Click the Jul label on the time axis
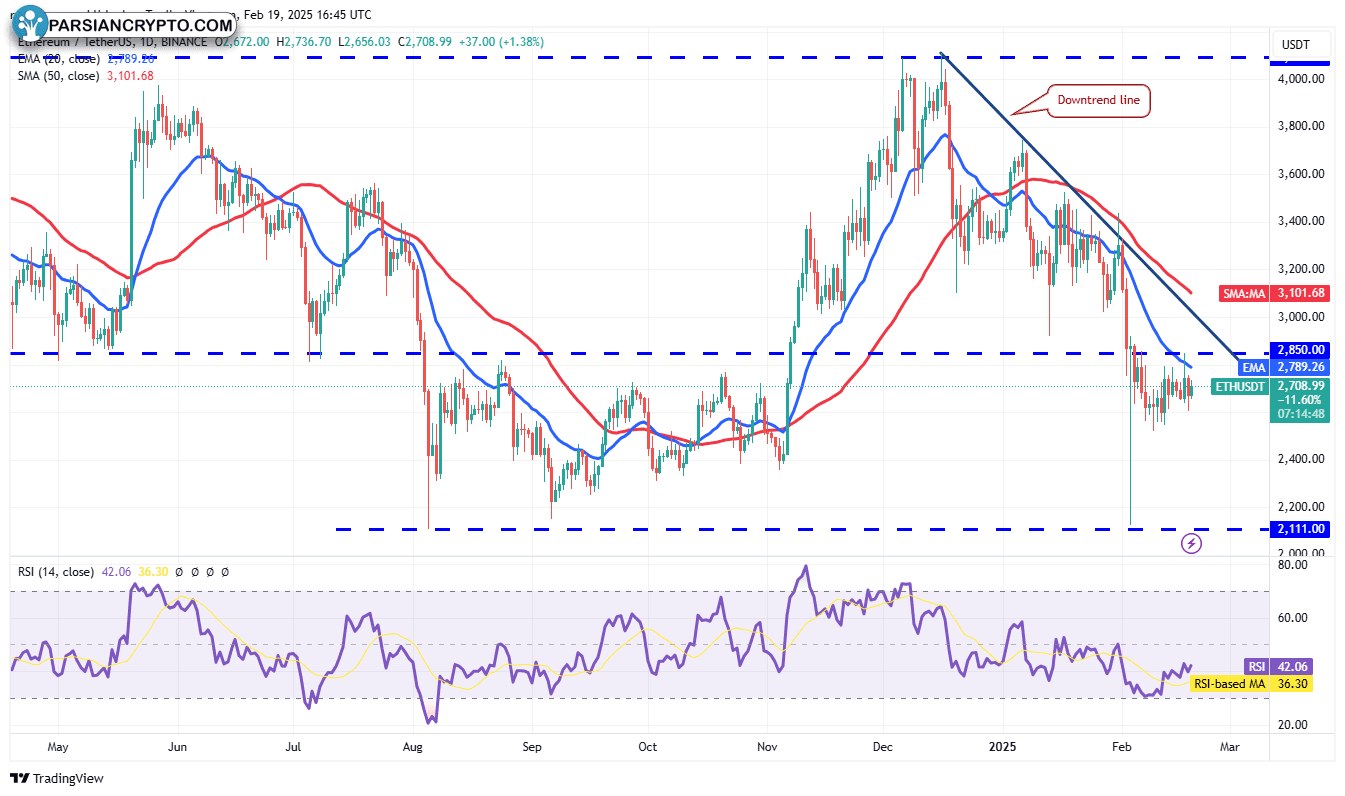1345x796 pixels. (294, 747)
